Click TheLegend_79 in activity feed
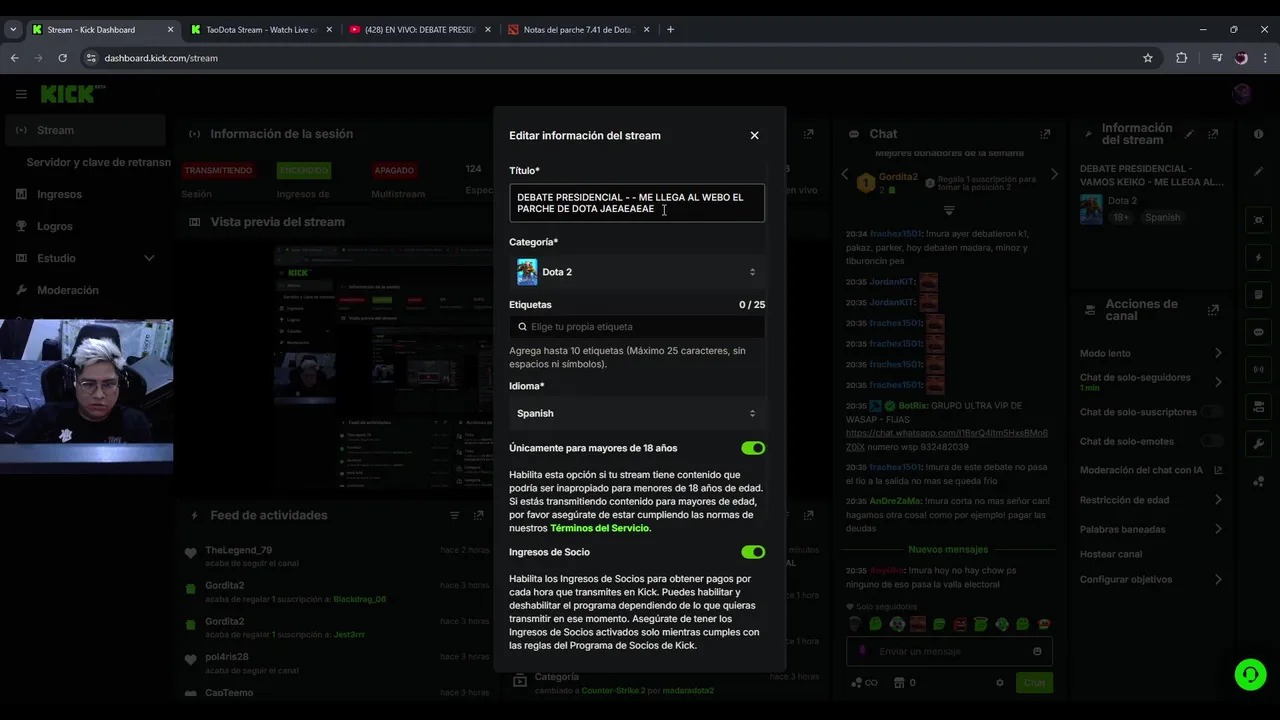 pos(238,550)
